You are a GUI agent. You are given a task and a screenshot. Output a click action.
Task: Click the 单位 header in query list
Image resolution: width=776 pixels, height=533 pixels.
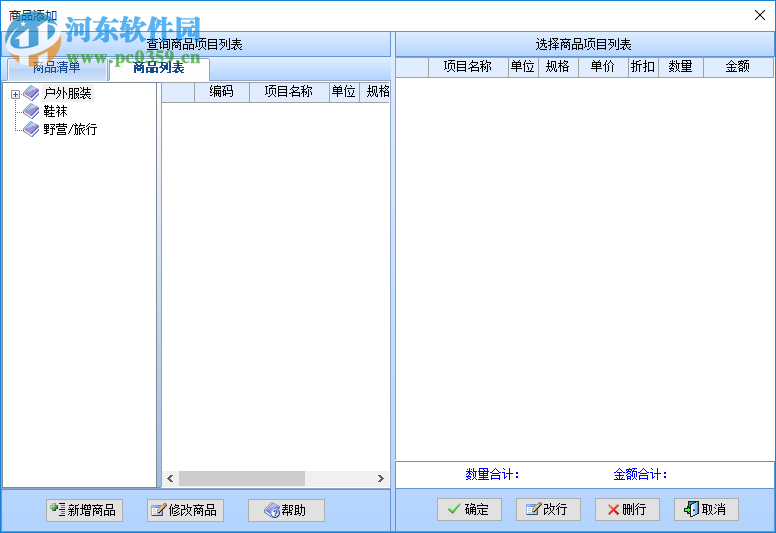tap(344, 92)
